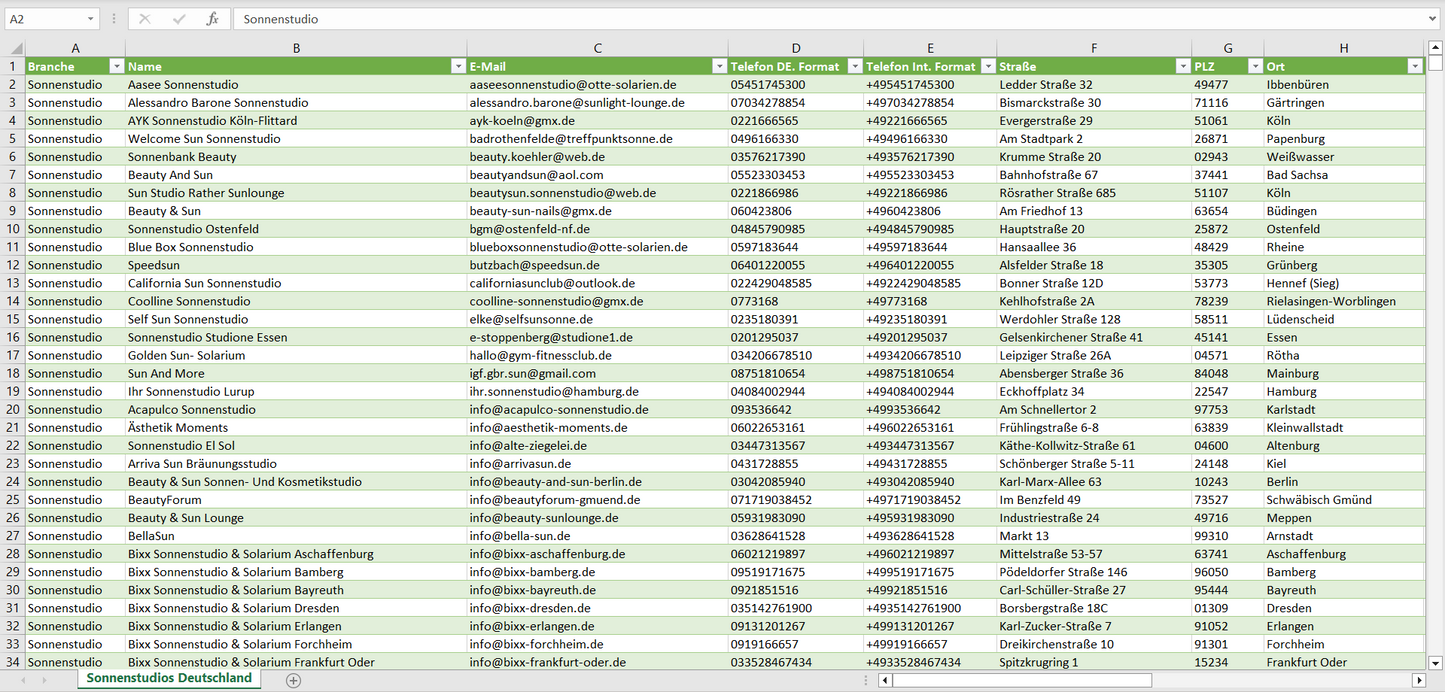The image size is (1445, 692).
Task: Click the Cancel X icon in formula bar
Action: point(145,19)
